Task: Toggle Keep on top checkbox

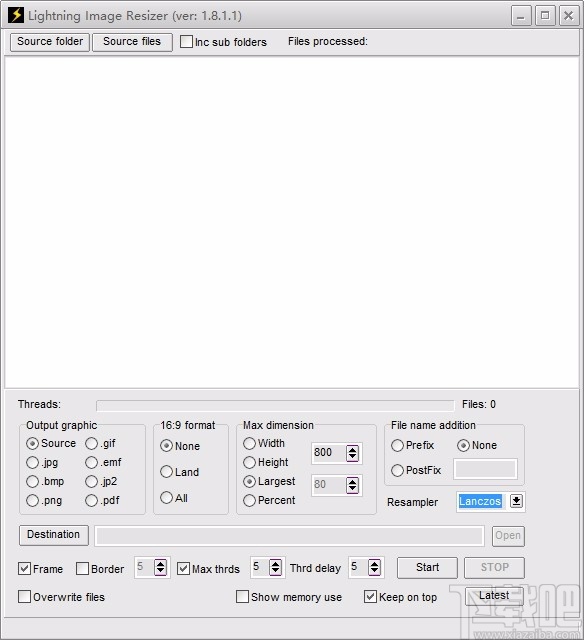Action: (x=371, y=597)
